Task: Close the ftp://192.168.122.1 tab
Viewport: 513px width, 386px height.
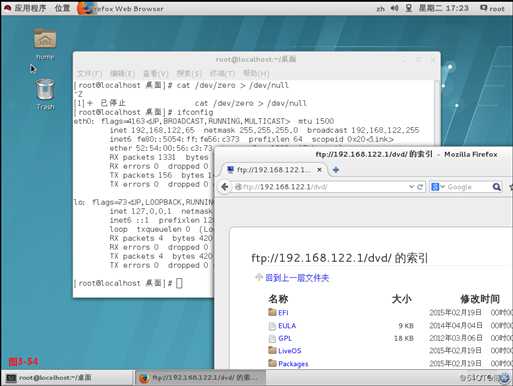Action: point(319,170)
